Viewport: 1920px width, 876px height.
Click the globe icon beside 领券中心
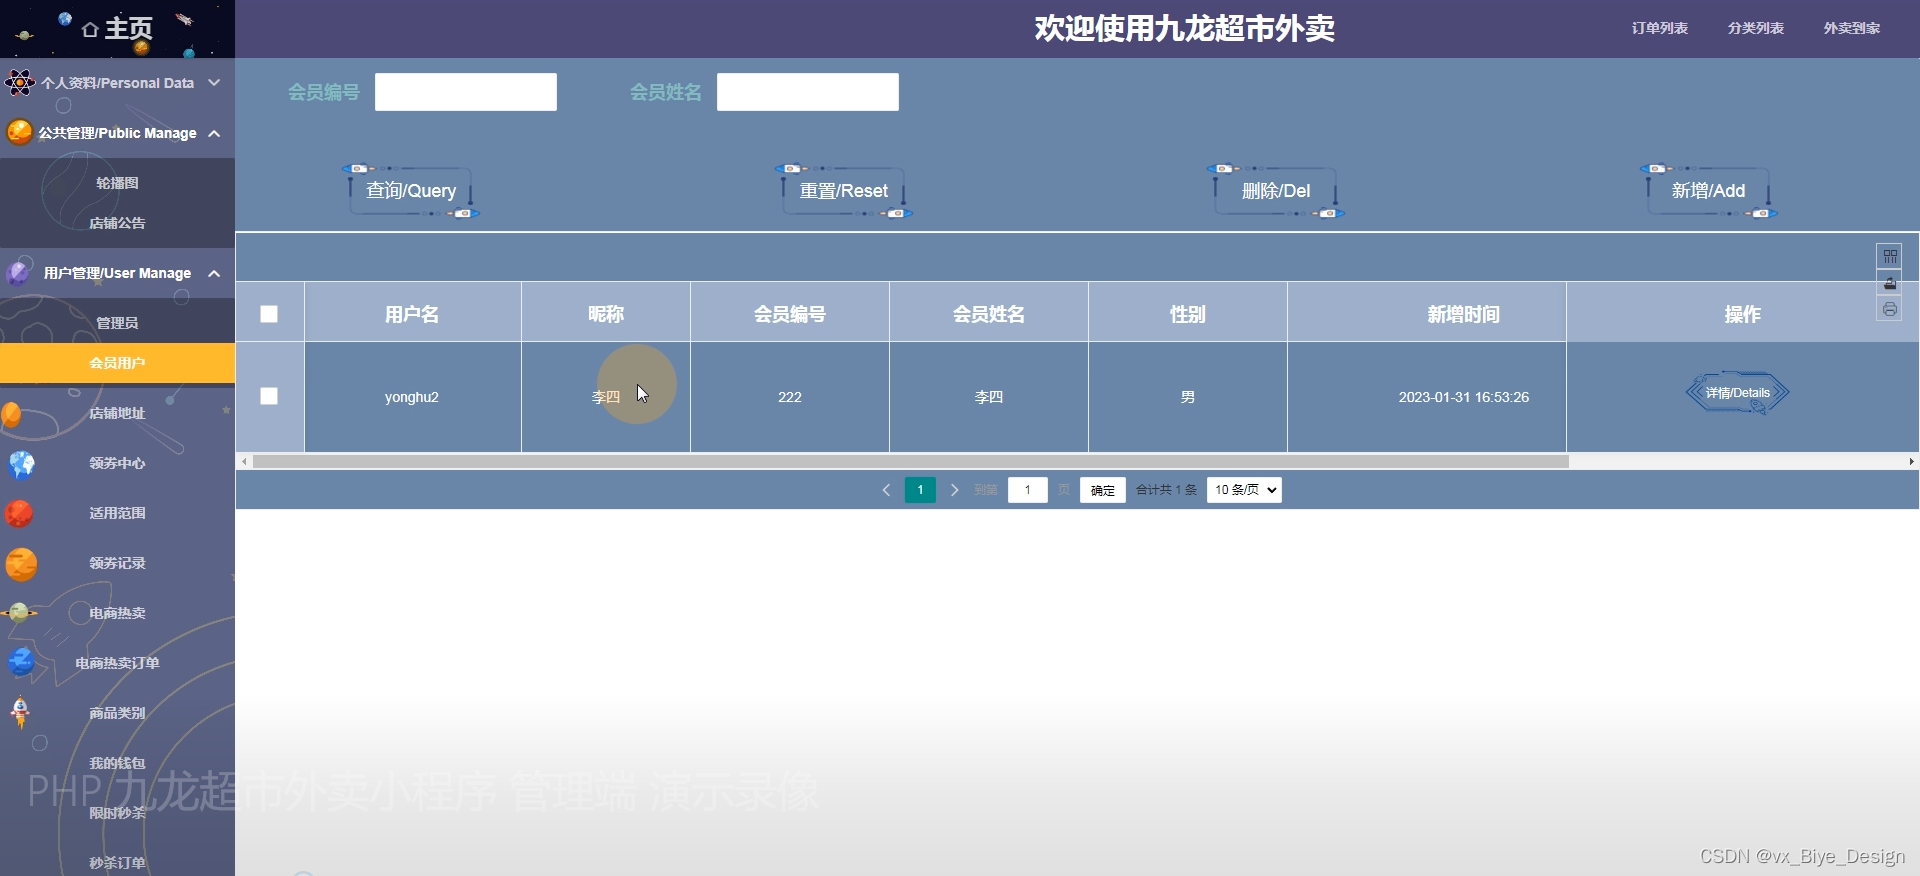21,464
